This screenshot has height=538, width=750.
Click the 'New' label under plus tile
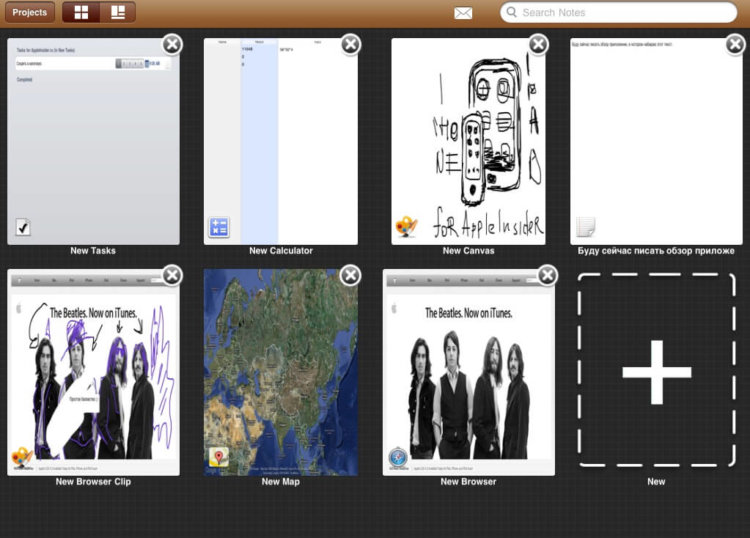[656, 482]
